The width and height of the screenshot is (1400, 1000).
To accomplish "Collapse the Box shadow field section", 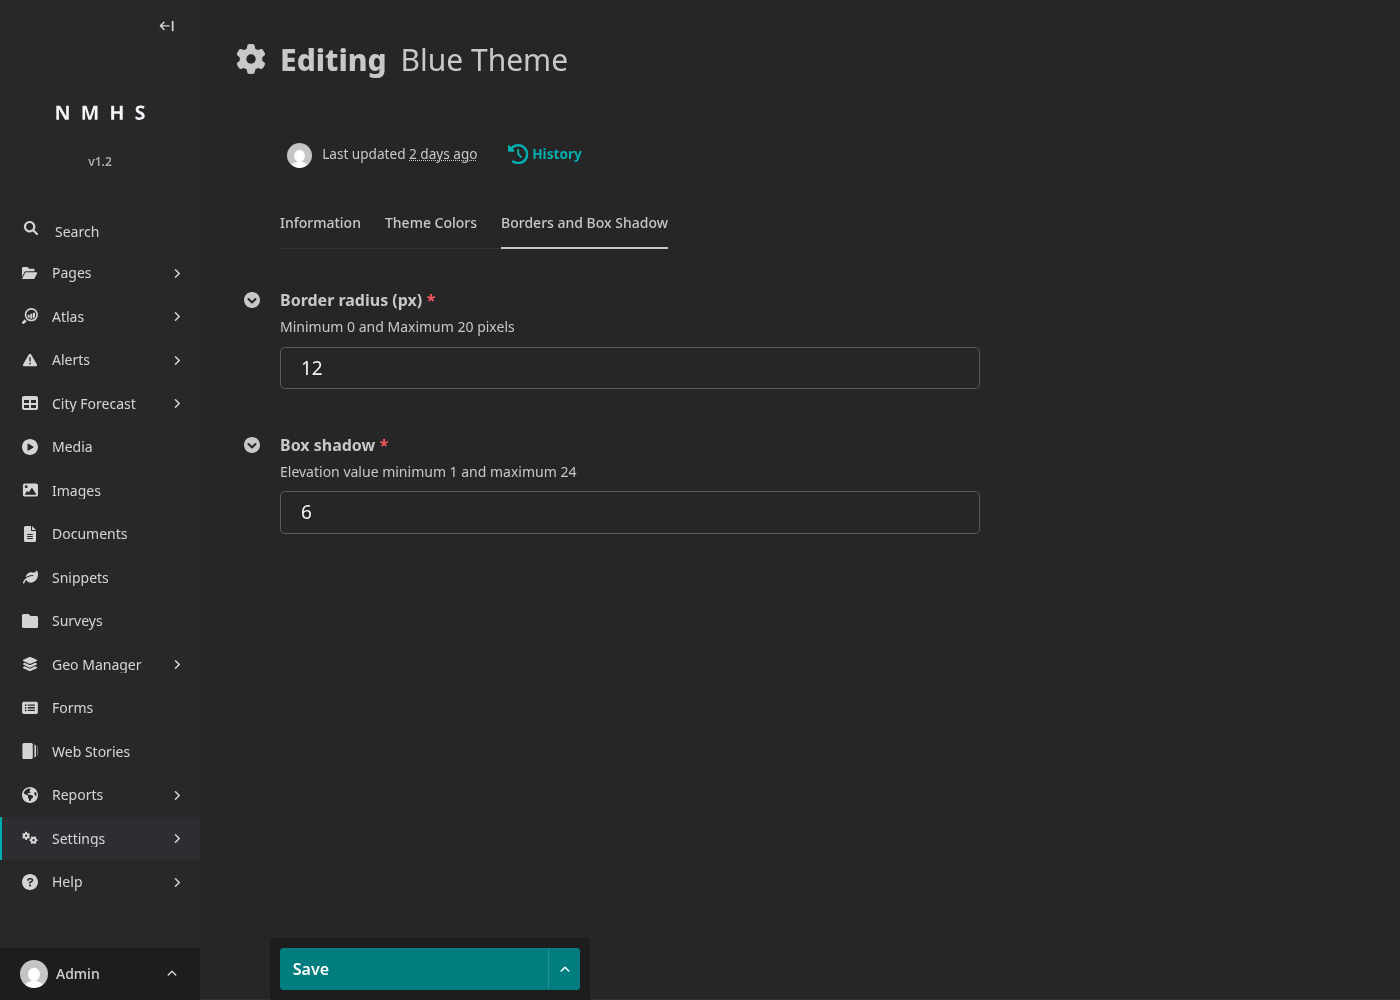I will pos(252,445).
